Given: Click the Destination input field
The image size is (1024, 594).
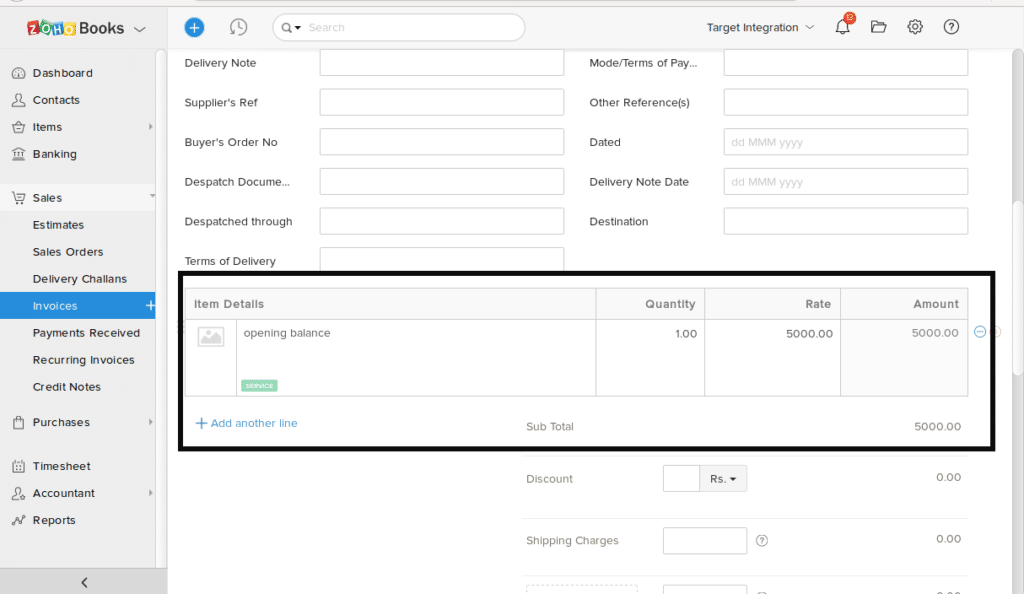Looking at the screenshot, I should [846, 221].
